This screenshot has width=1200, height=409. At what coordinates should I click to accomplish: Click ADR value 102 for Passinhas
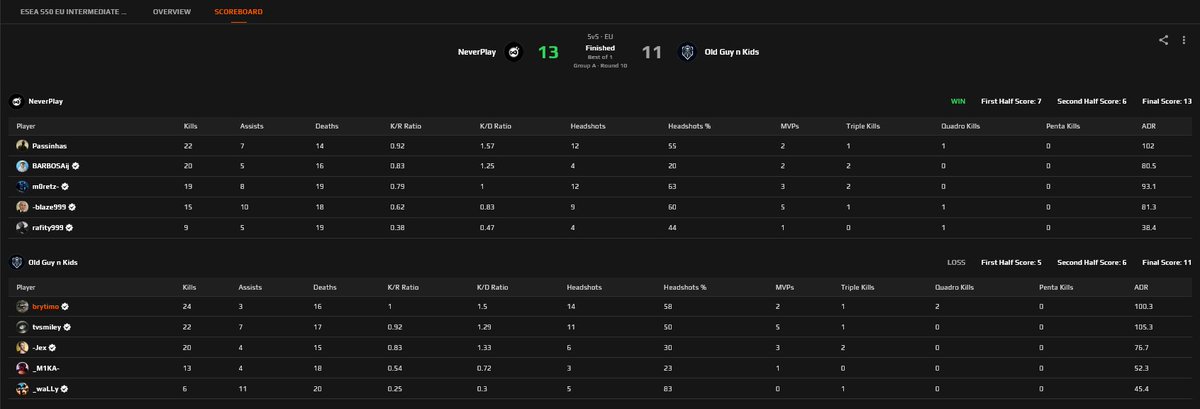pyautogui.click(x=1147, y=145)
